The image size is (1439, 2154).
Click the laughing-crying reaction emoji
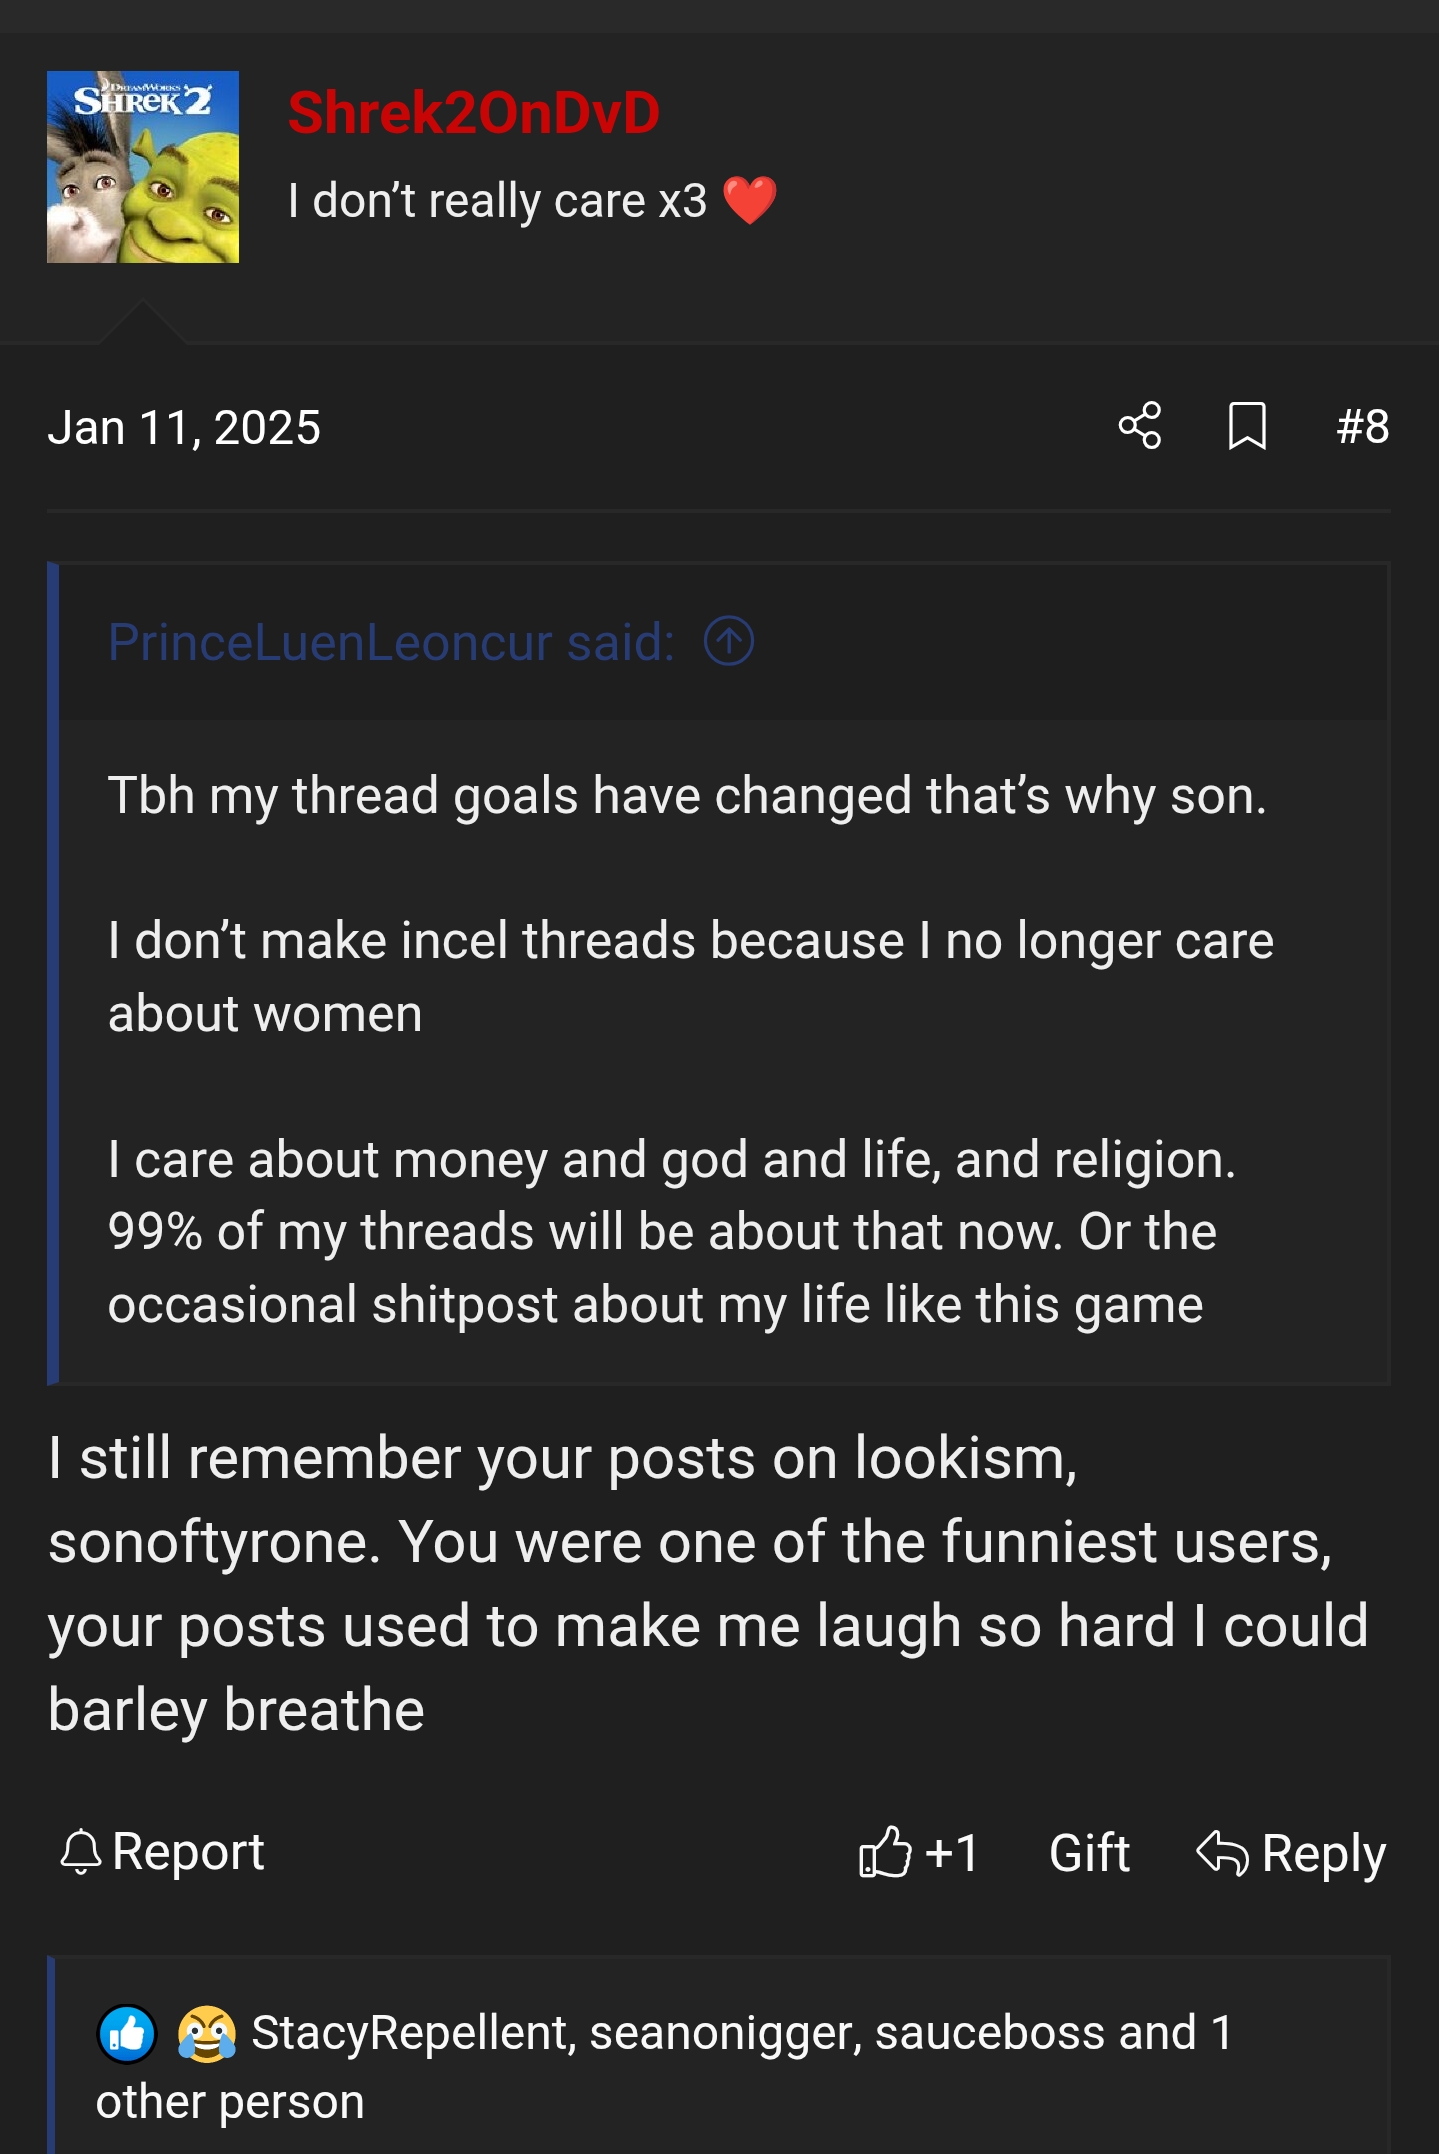point(207,2034)
